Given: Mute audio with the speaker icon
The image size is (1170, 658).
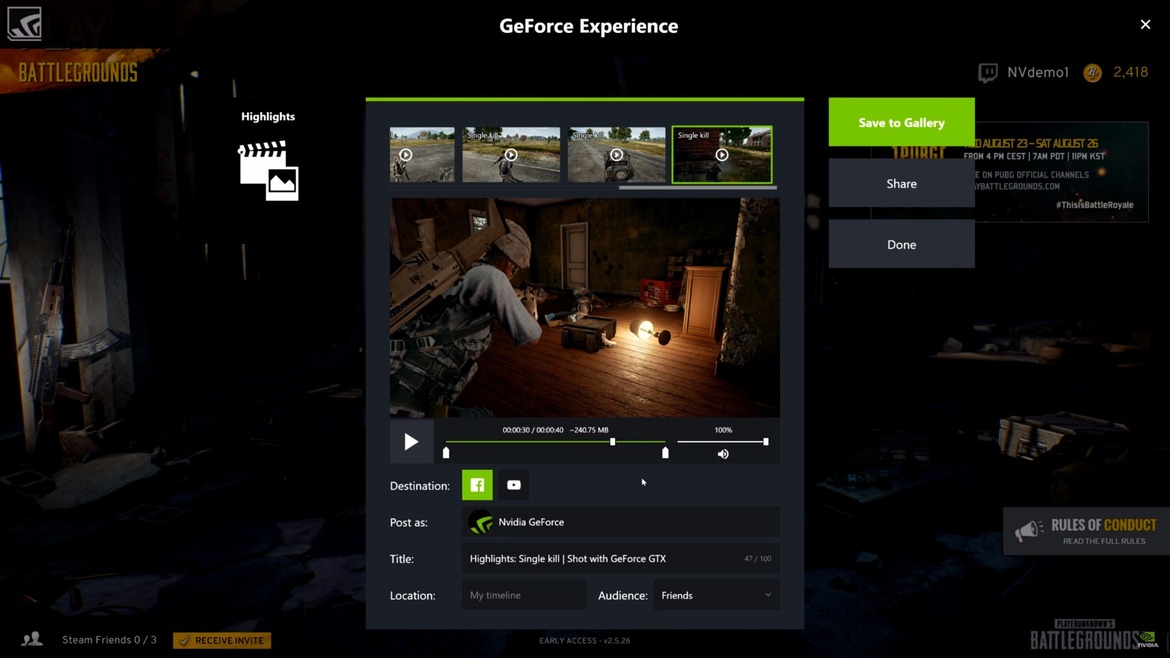Looking at the screenshot, I should (x=723, y=454).
